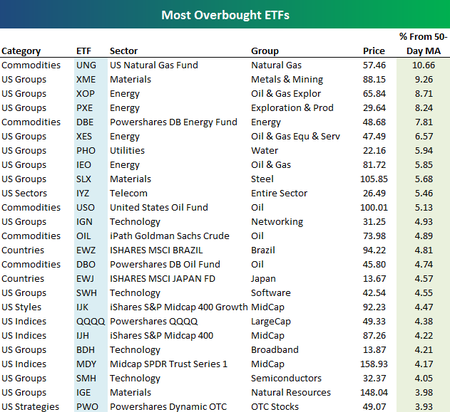Click the UNG ticker cell
The width and height of the screenshot is (450, 412).
pyautogui.click(x=86, y=65)
